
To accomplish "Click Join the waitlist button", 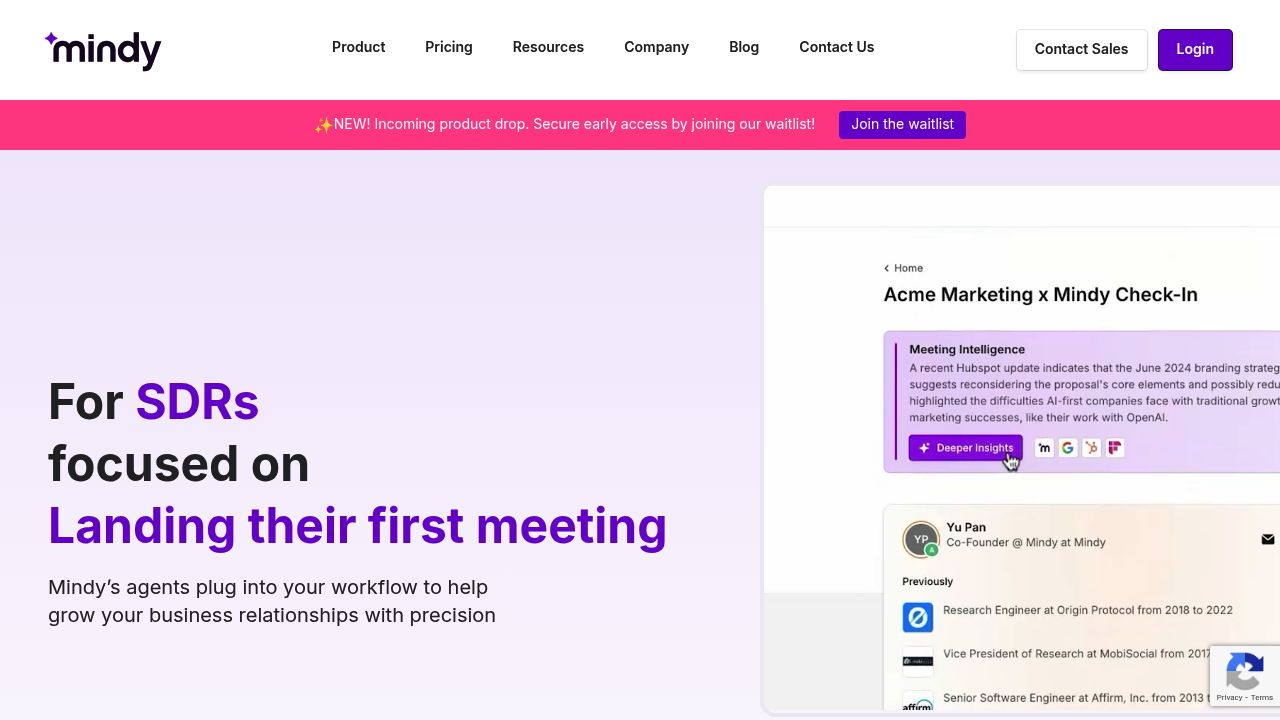I will (902, 124).
